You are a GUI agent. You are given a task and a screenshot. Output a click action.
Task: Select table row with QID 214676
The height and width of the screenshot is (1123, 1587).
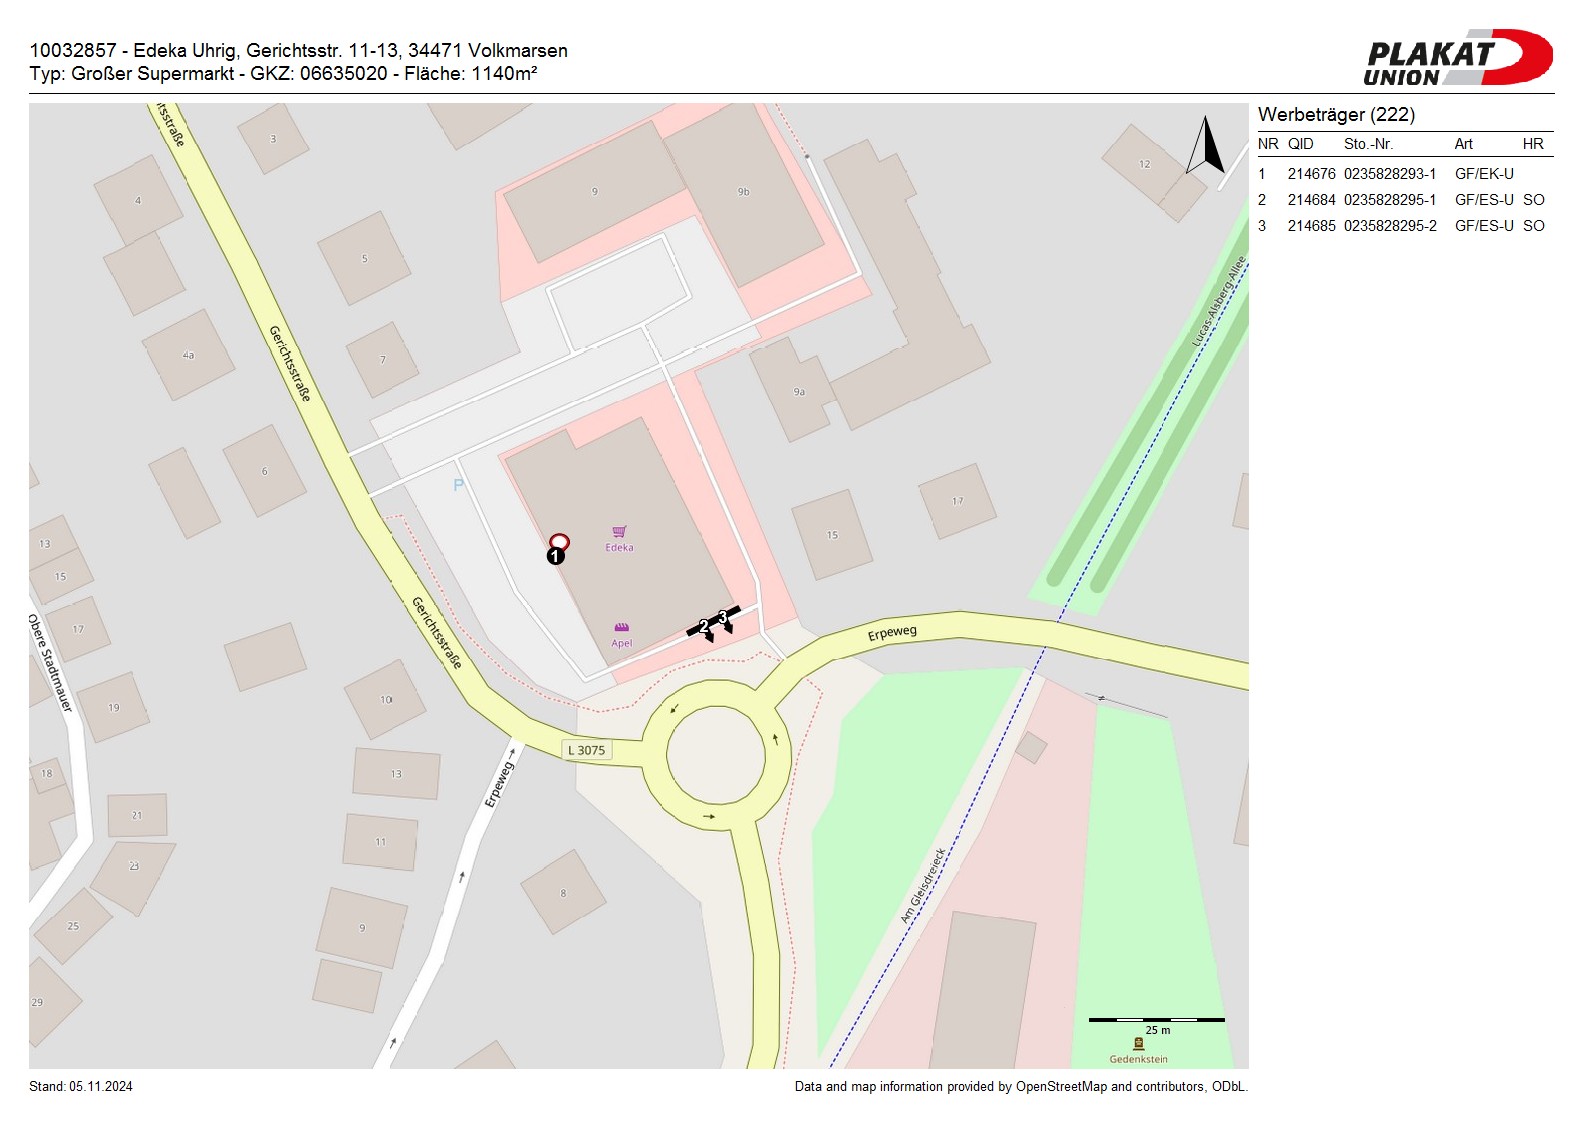[x=1404, y=174]
